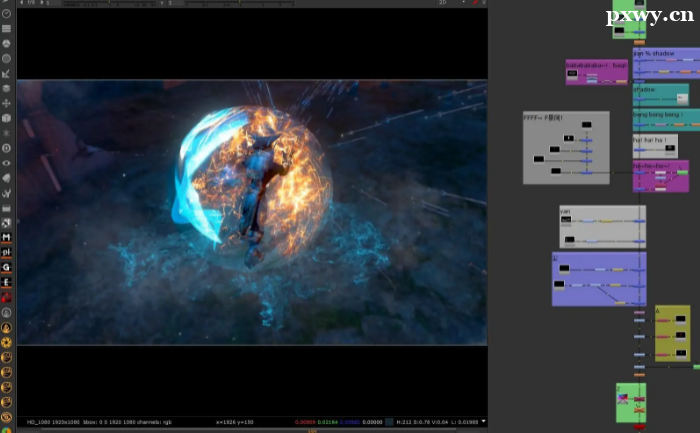Step to the next f-stop gain arrow
This screenshot has width=700, height=433.
(42, 3)
